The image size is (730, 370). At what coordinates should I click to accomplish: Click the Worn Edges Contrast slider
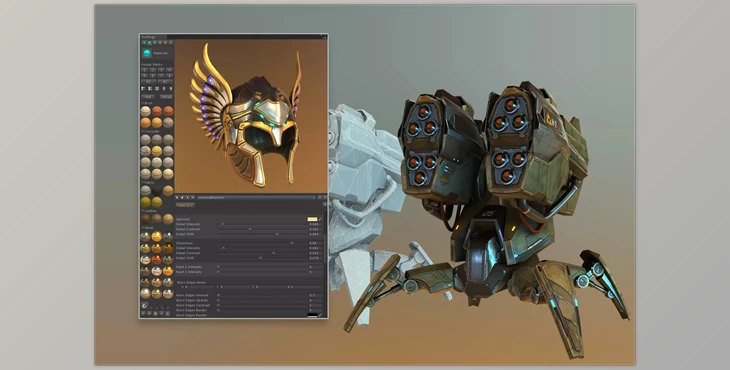tap(263, 305)
